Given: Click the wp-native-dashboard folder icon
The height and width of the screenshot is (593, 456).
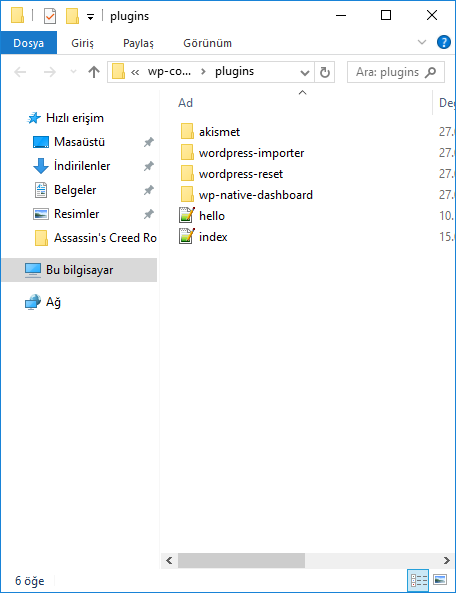Looking at the screenshot, I should pos(187,194).
